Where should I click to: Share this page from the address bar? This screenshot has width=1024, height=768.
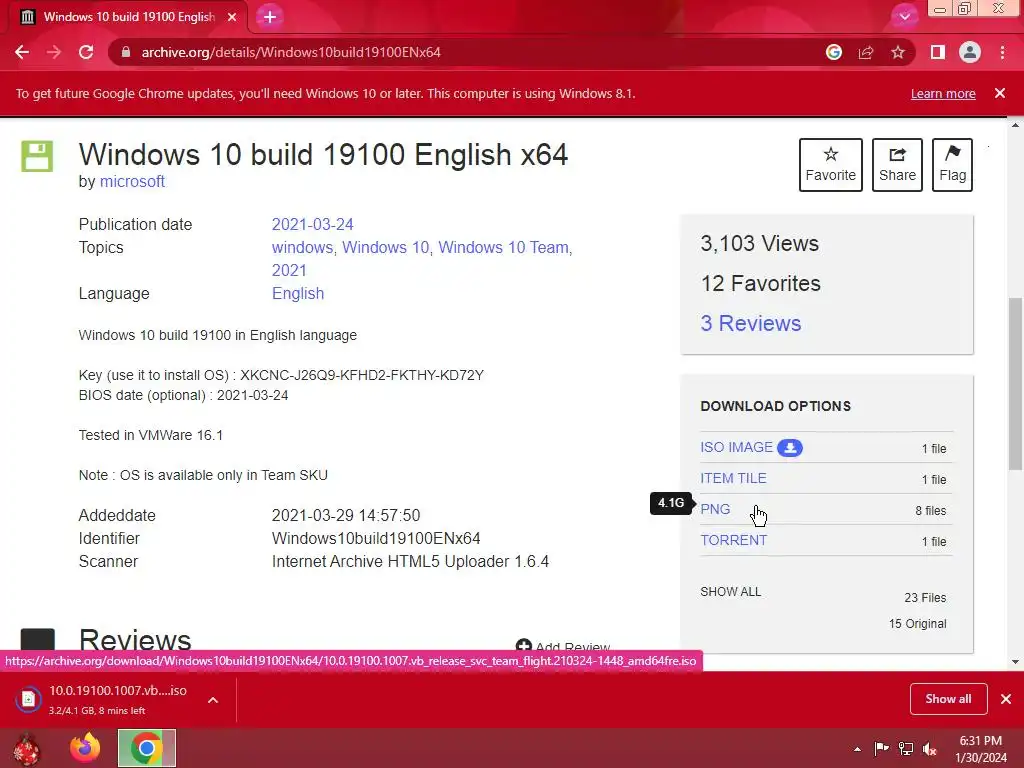866,52
